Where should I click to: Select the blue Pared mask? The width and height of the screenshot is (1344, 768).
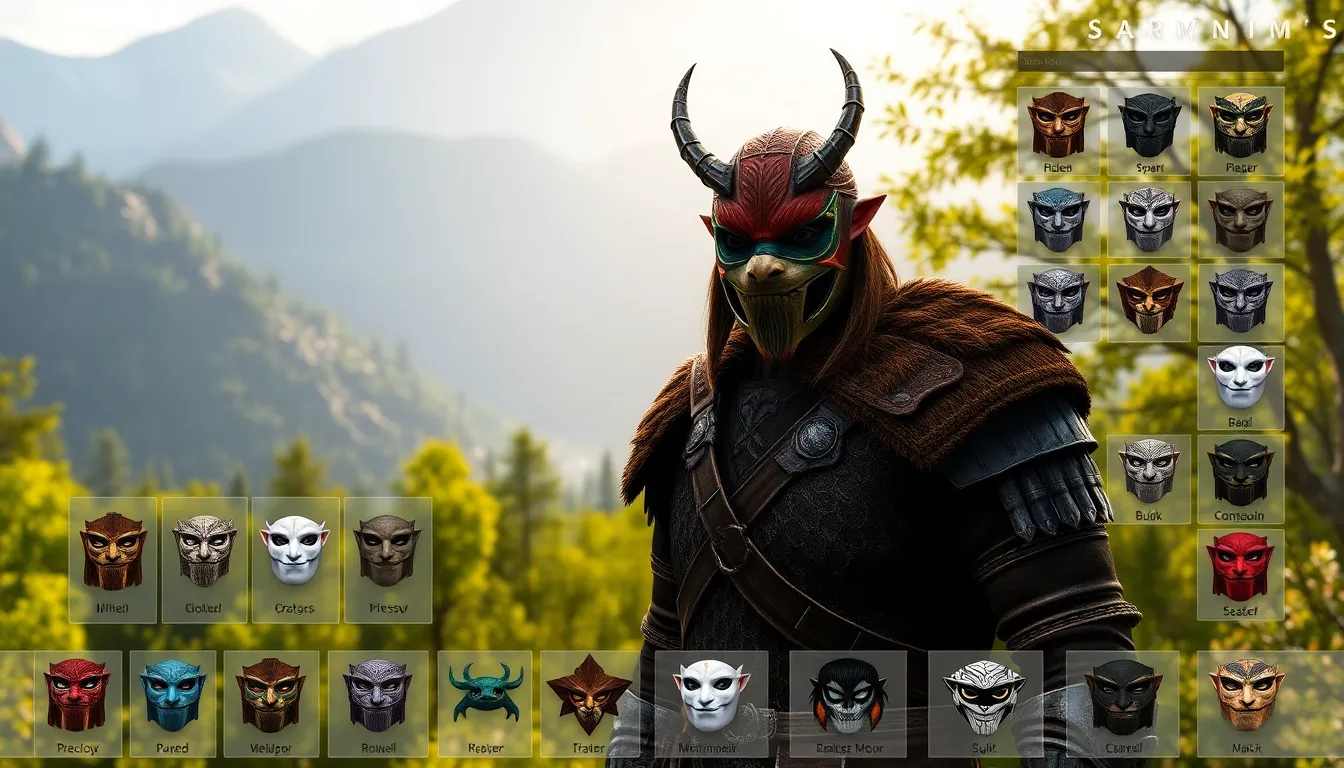[170, 700]
